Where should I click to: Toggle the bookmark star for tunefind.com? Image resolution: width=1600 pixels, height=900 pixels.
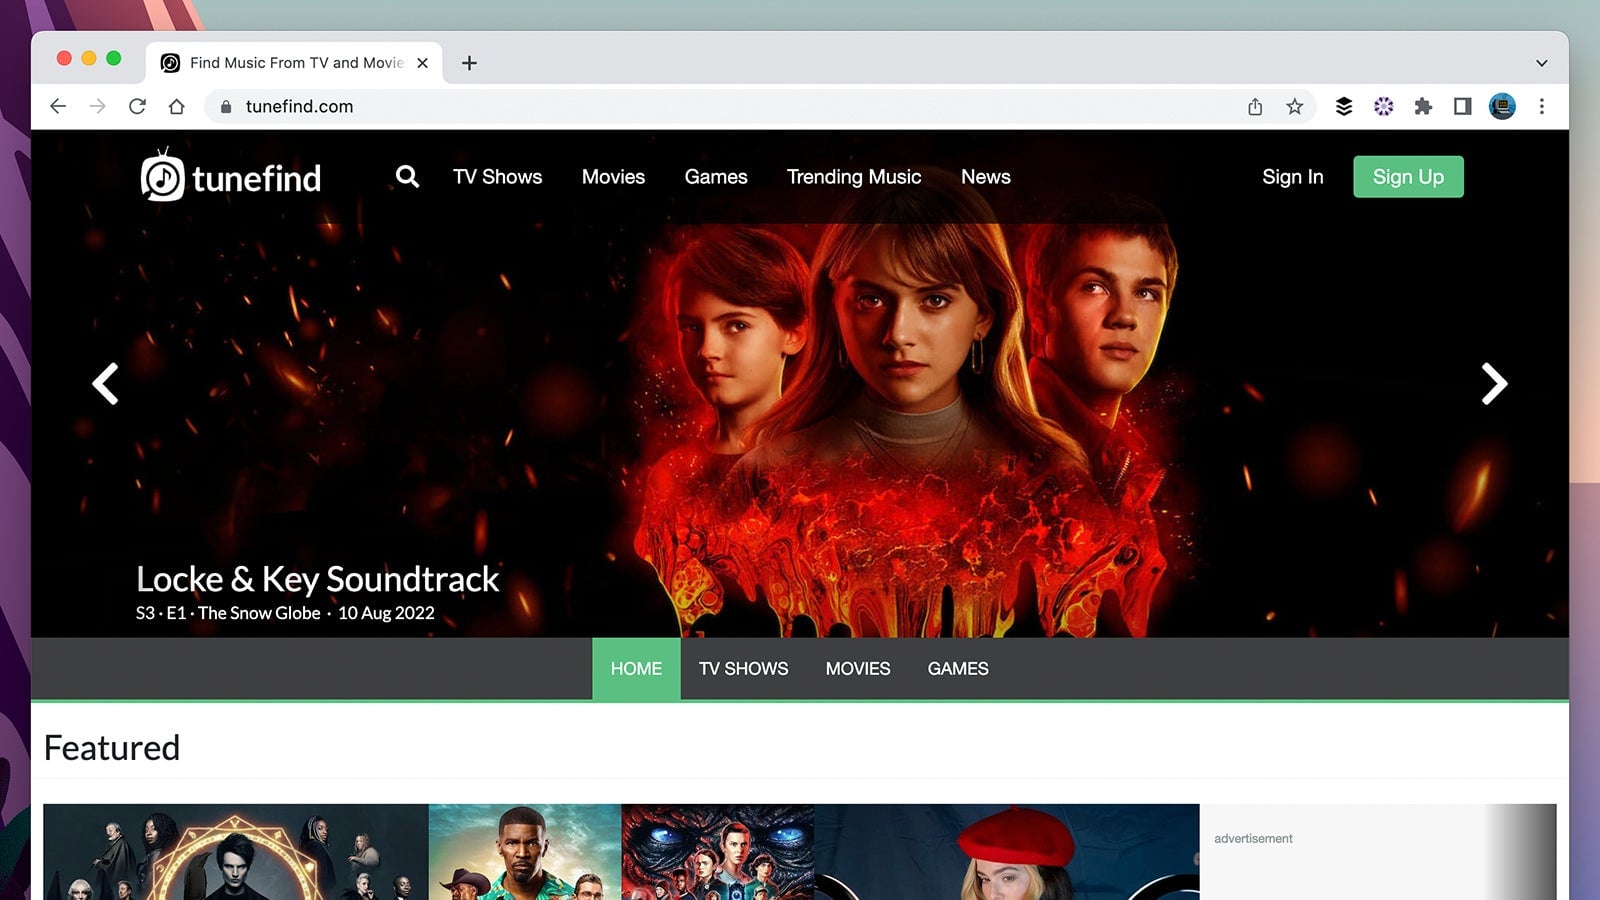[x=1295, y=106]
